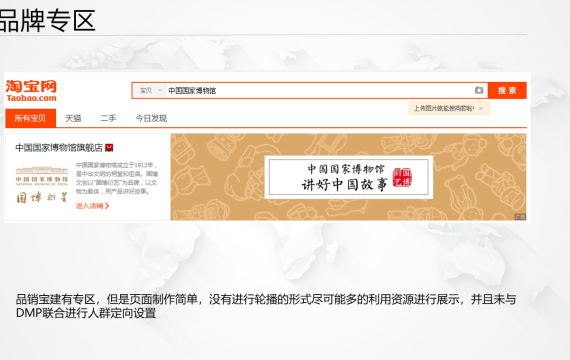Click the 上传图片 tooltip text
The image size is (570, 360).
tap(444, 108)
